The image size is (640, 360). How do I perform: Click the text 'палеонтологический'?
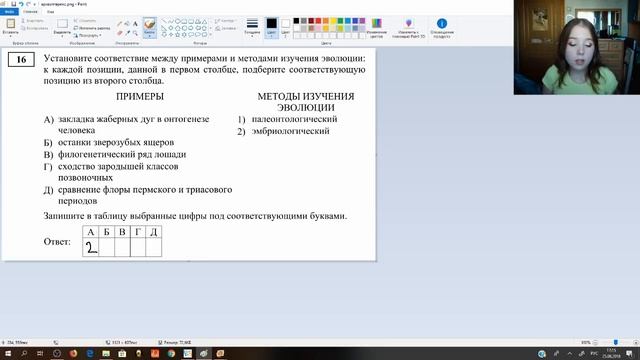point(294,119)
